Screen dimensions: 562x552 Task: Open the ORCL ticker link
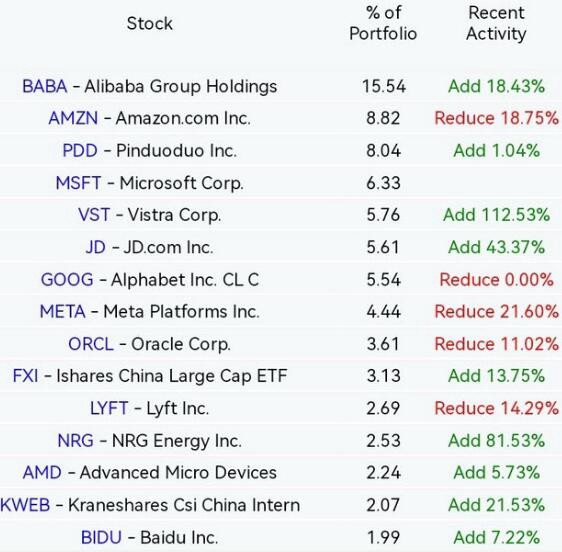[91, 344]
